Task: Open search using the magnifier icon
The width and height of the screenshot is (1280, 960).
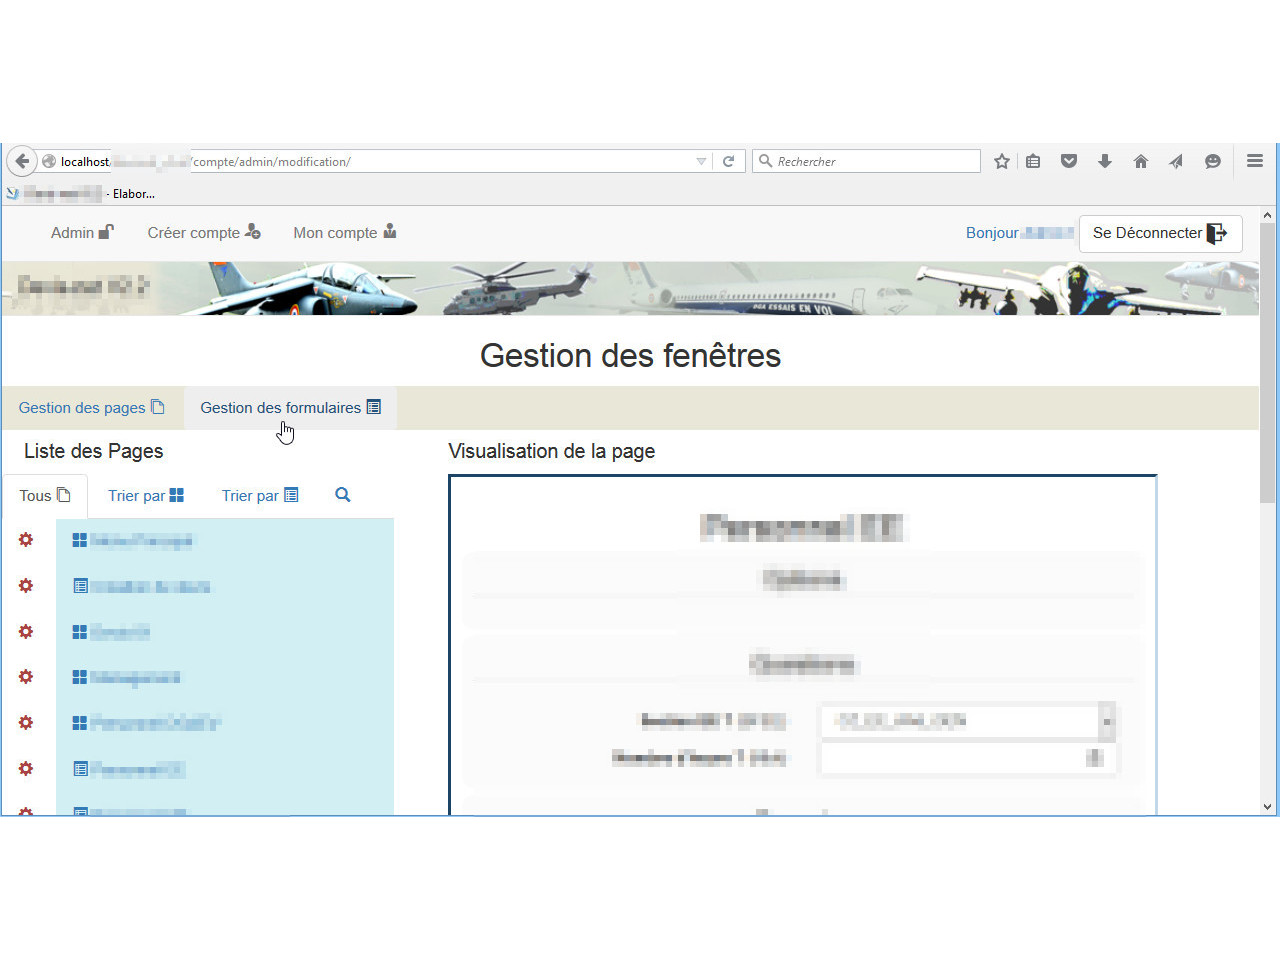Action: point(342,495)
